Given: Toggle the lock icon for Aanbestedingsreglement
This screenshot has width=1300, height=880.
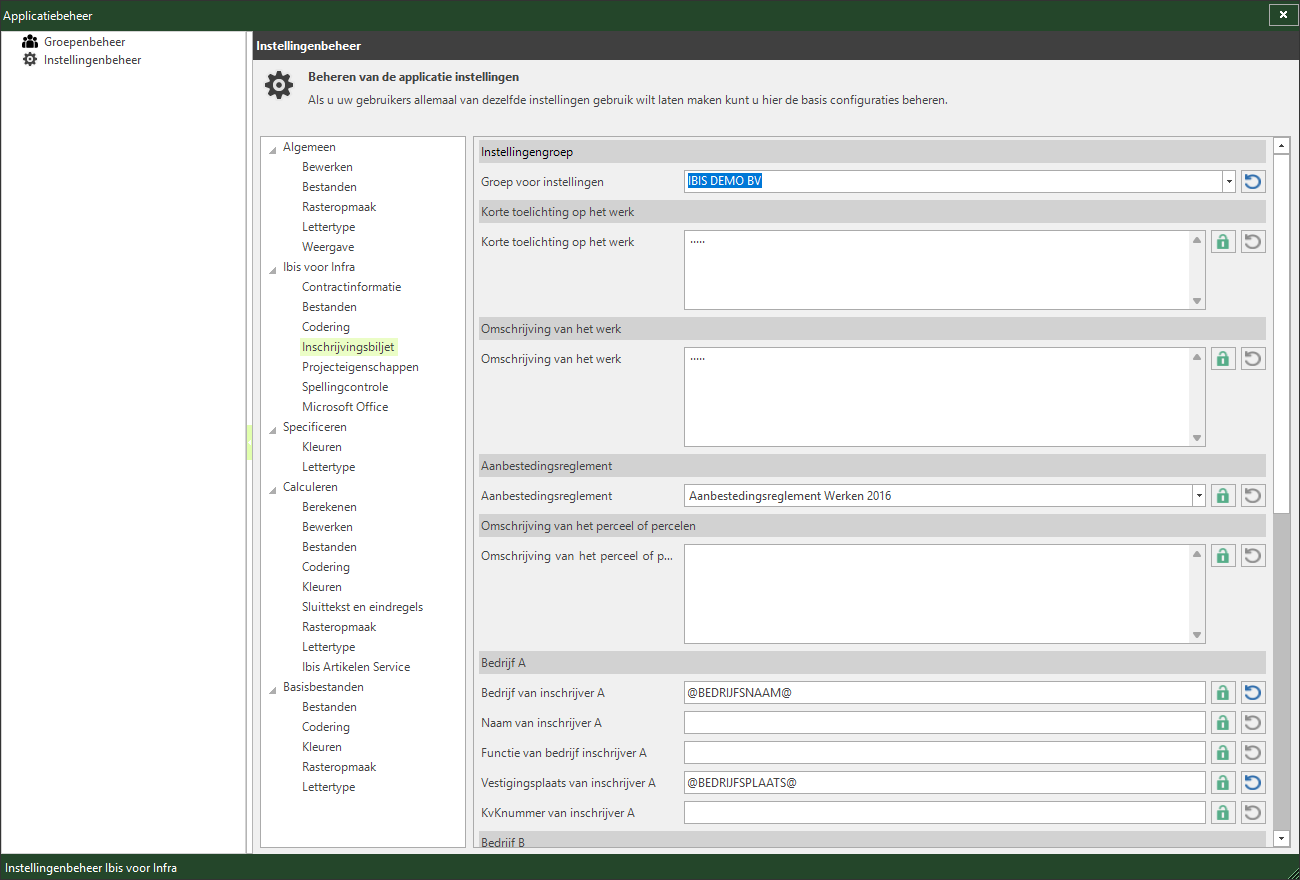Looking at the screenshot, I should [1223, 495].
